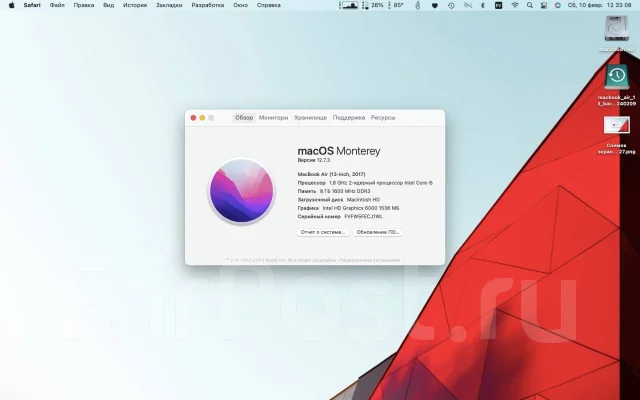This screenshot has height=400, width=640.
Task: Switch to the Ресурсы tab
Action: [383, 118]
